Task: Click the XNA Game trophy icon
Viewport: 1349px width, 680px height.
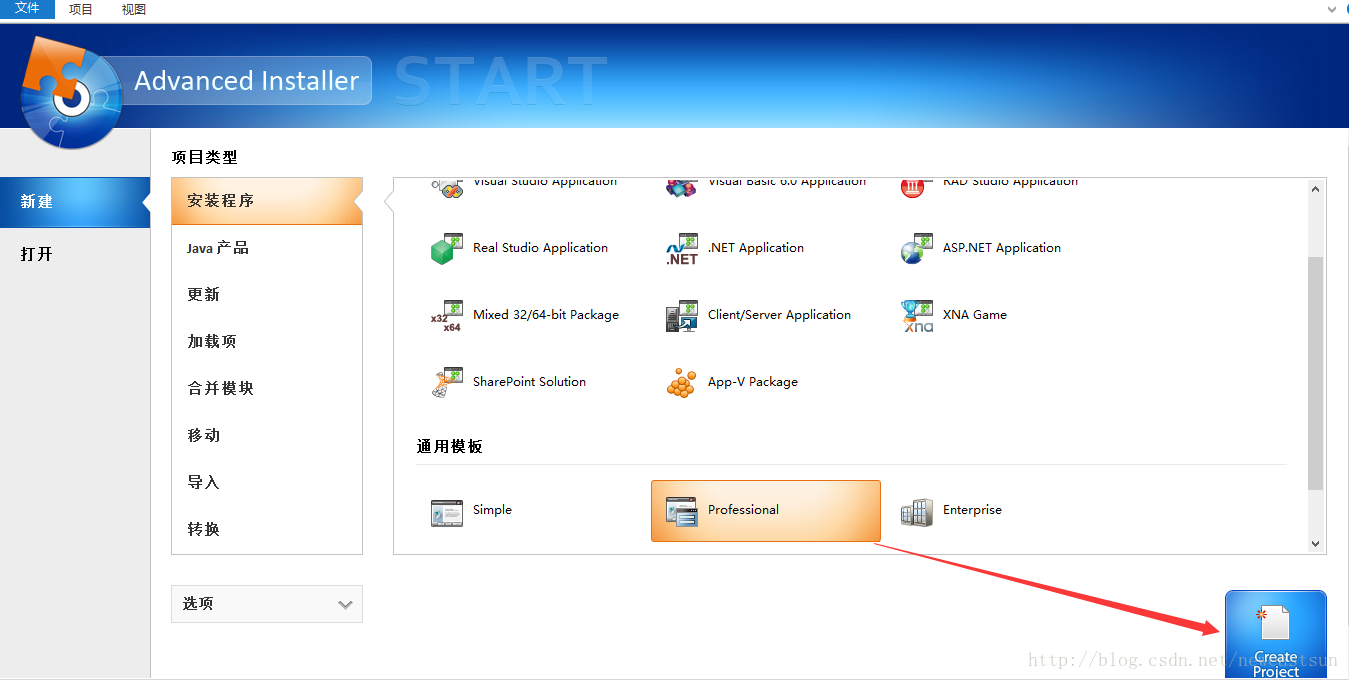Action: (x=916, y=316)
